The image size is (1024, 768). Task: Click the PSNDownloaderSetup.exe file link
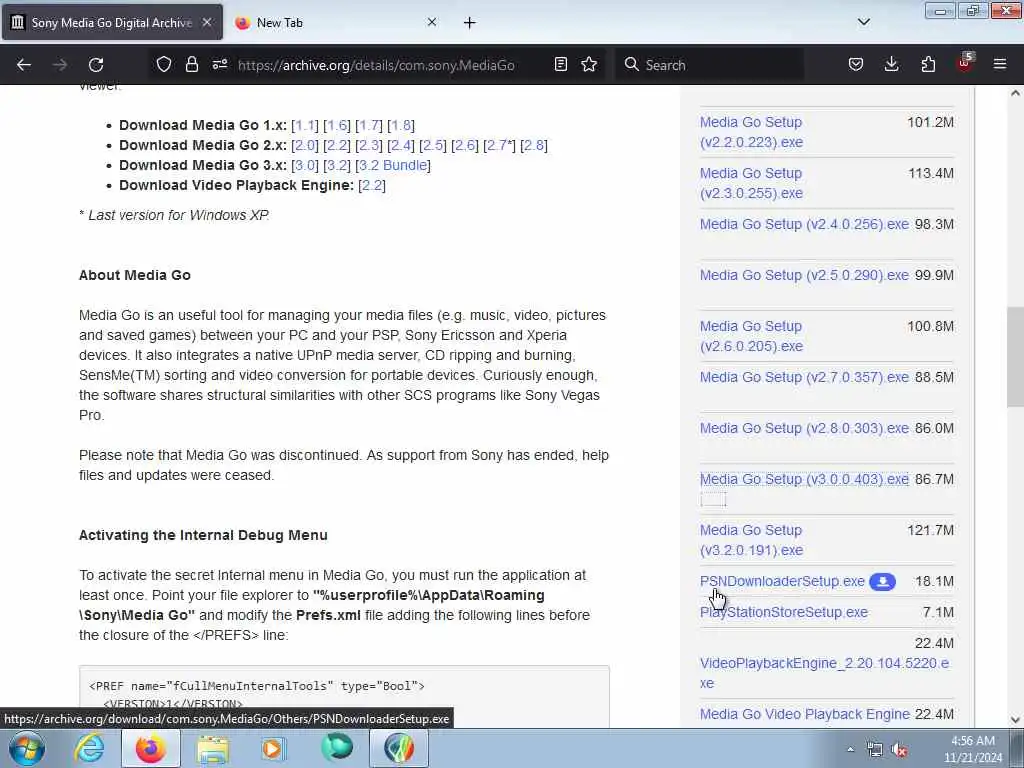coord(782,581)
